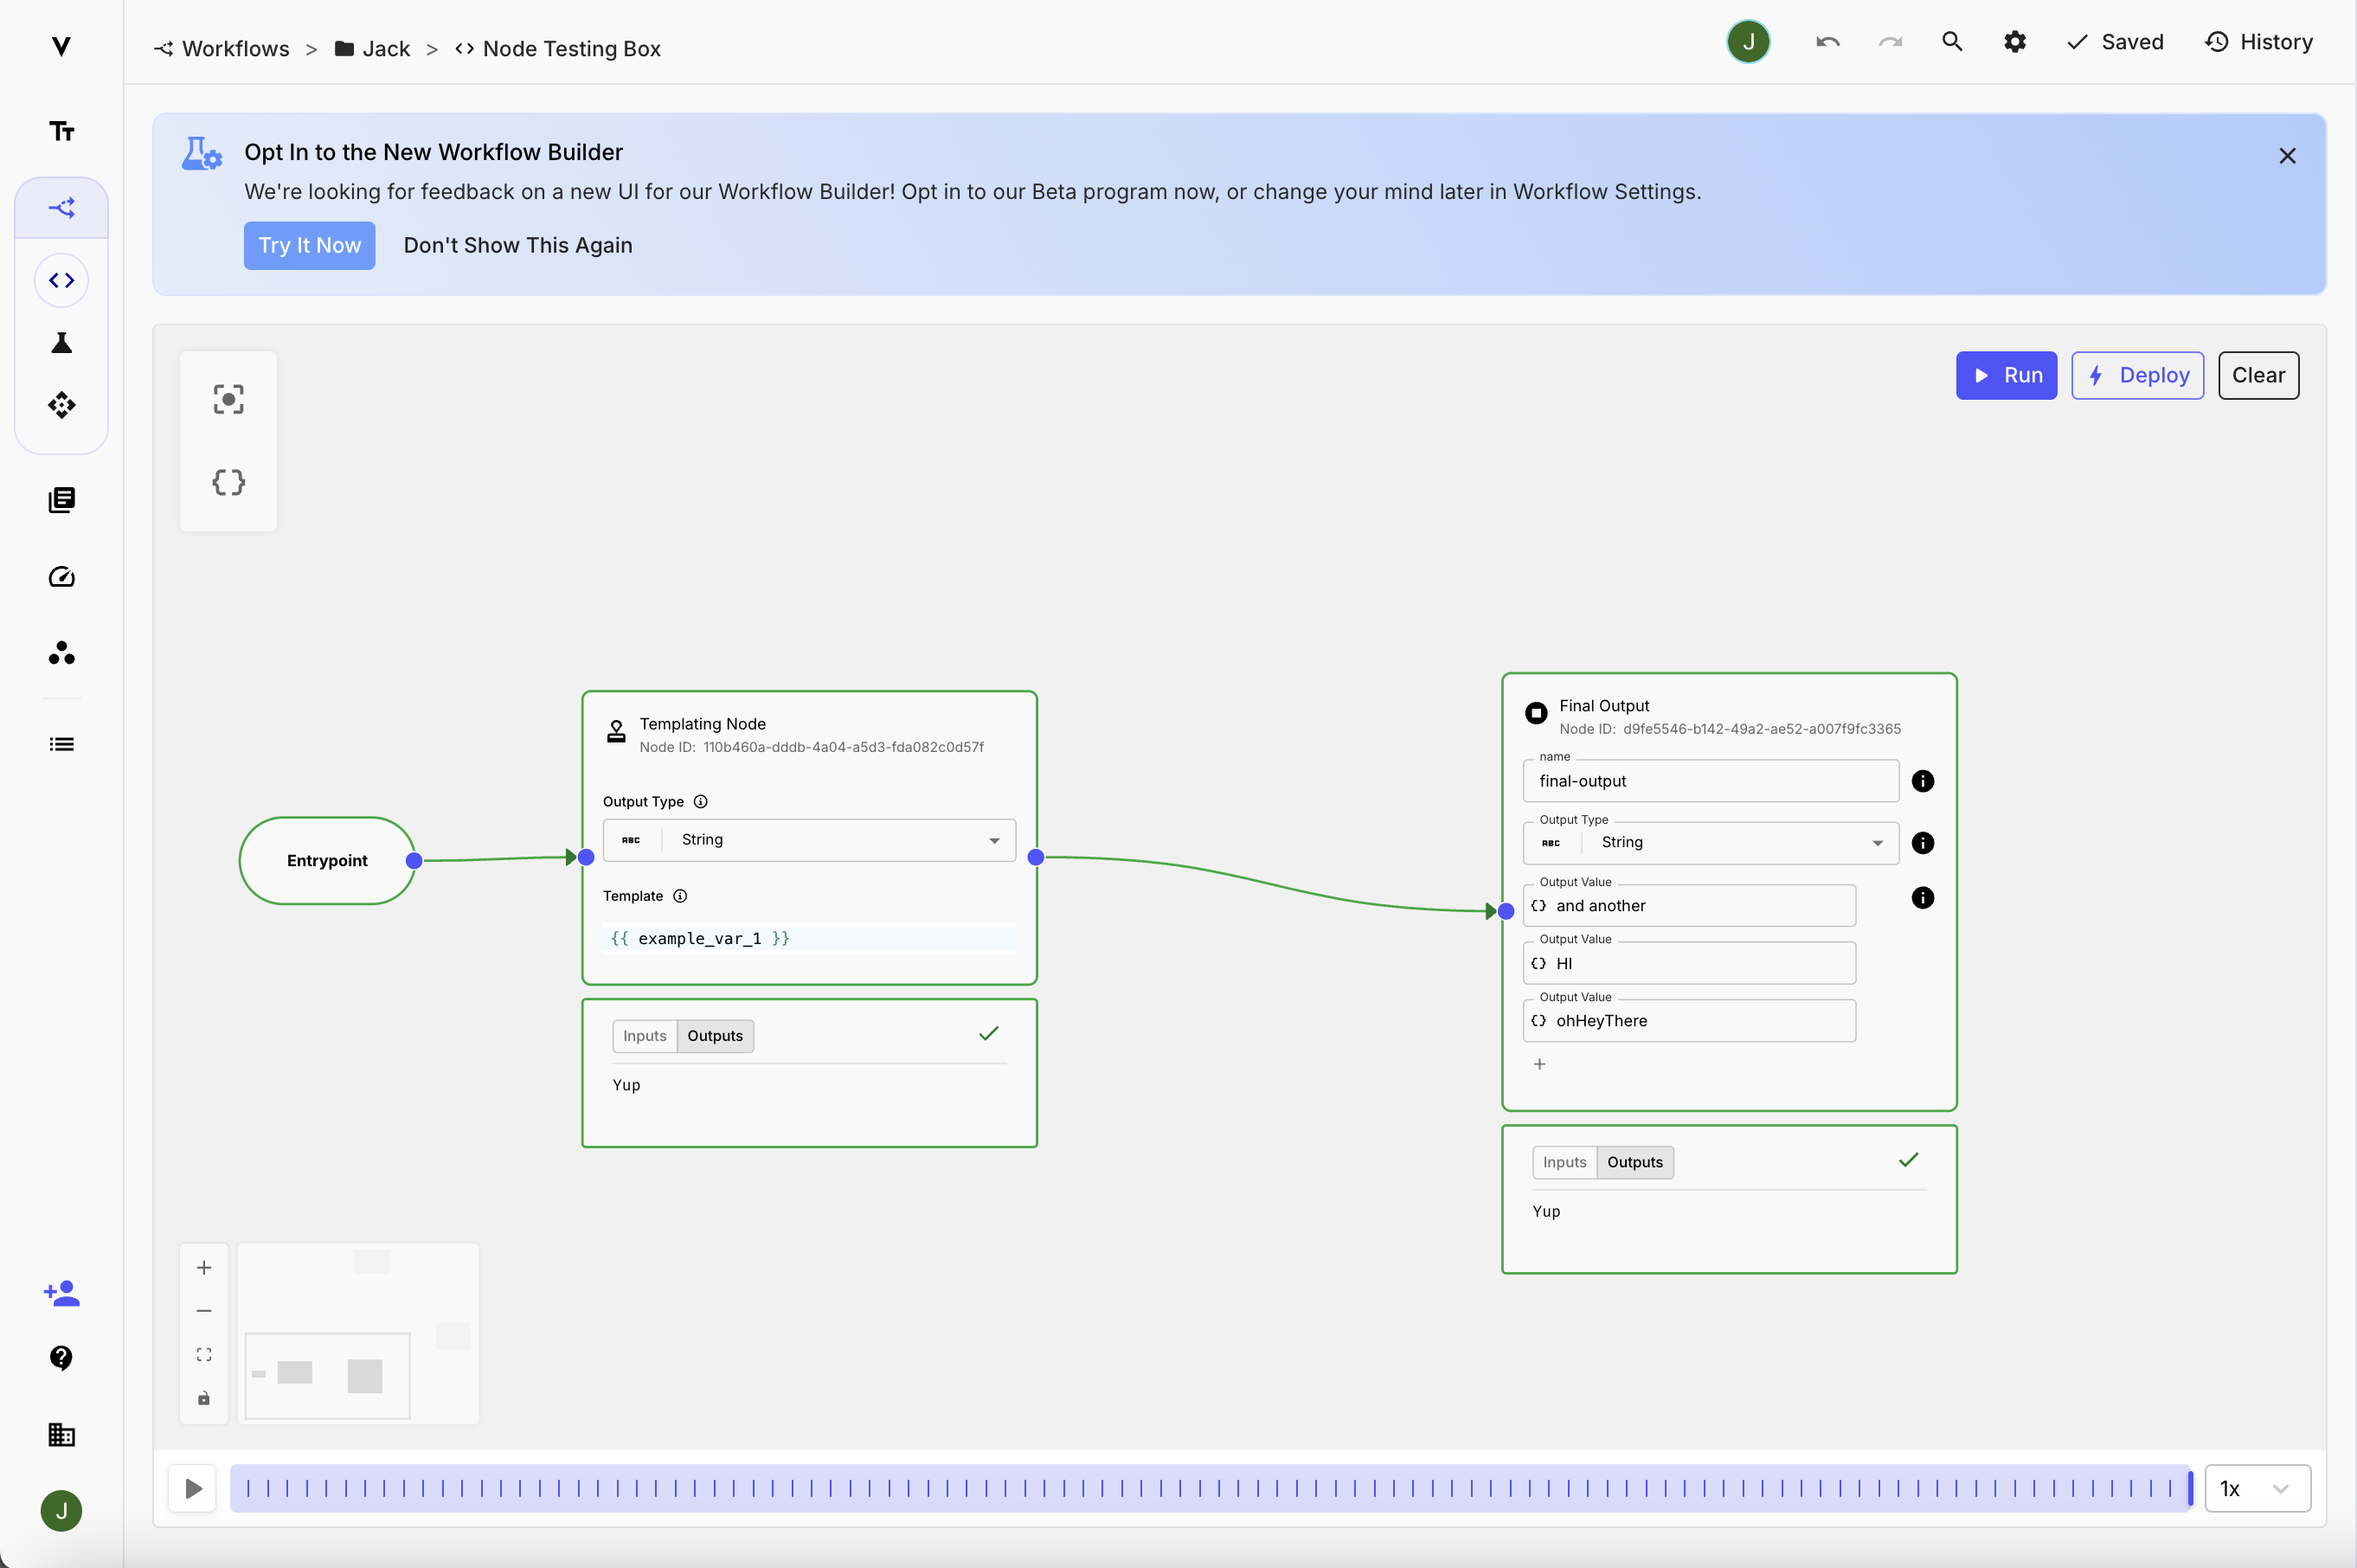Click the final-output name input field
This screenshot has height=1568, width=2357.
coord(1710,781)
